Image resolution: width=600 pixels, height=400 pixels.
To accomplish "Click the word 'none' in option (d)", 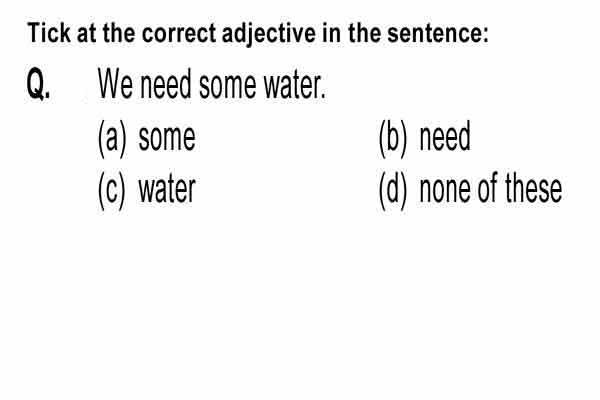I will 445,190.
